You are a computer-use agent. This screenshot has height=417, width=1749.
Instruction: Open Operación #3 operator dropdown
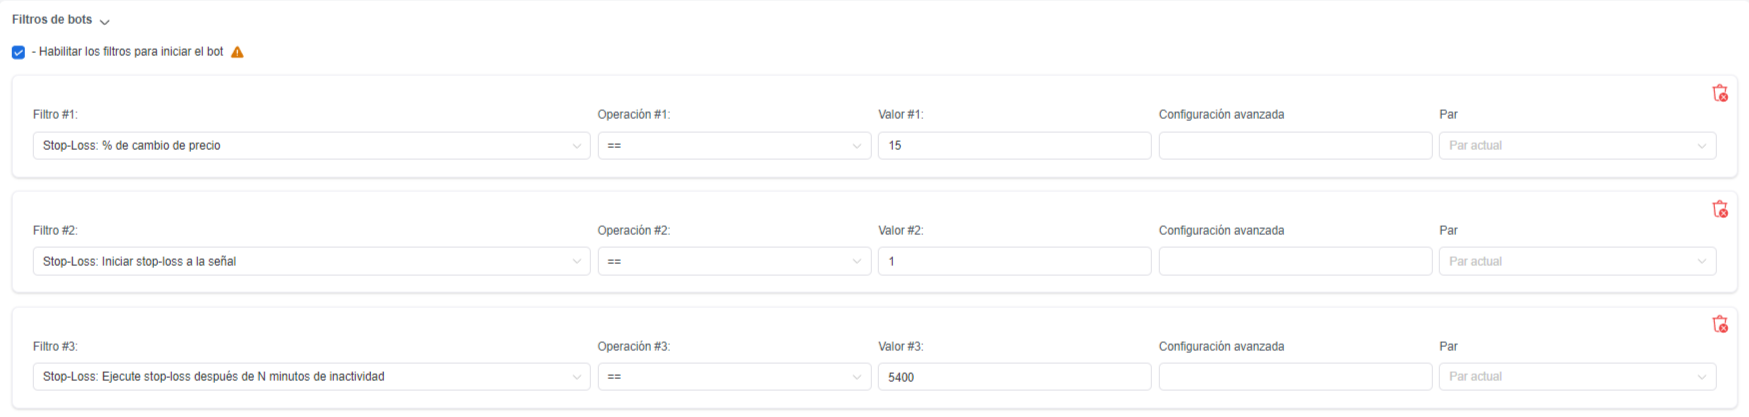click(x=734, y=377)
